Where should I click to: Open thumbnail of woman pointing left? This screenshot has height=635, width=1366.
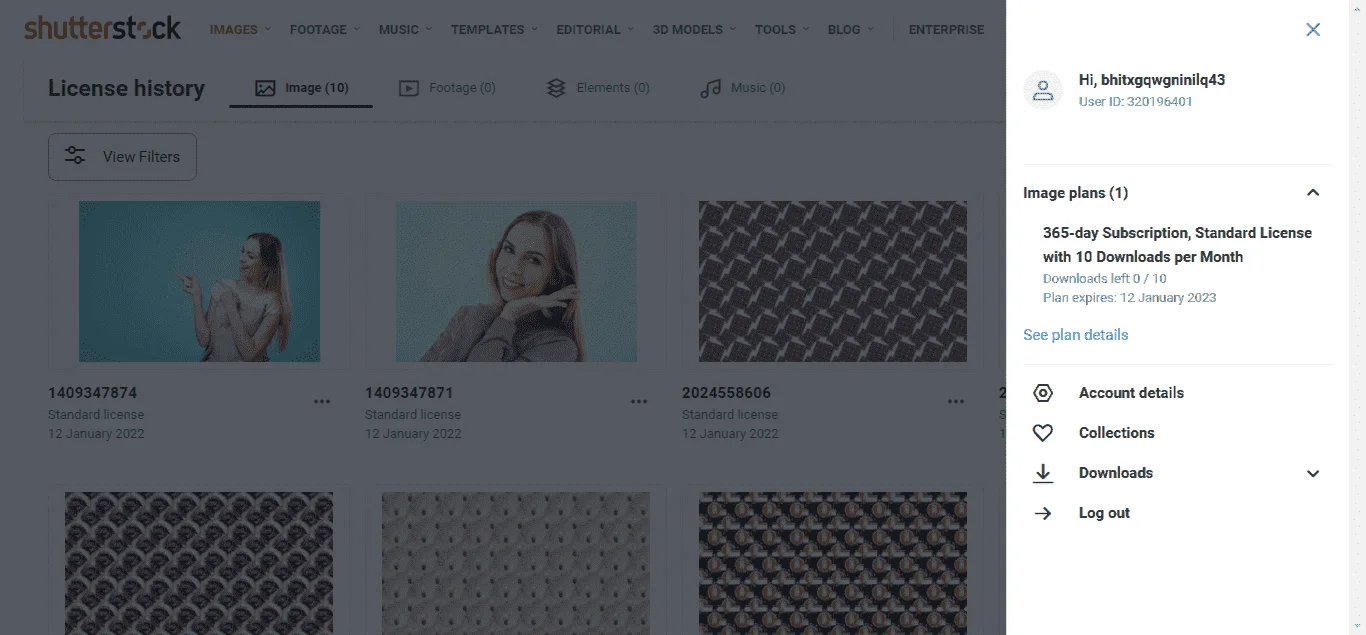(x=199, y=281)
